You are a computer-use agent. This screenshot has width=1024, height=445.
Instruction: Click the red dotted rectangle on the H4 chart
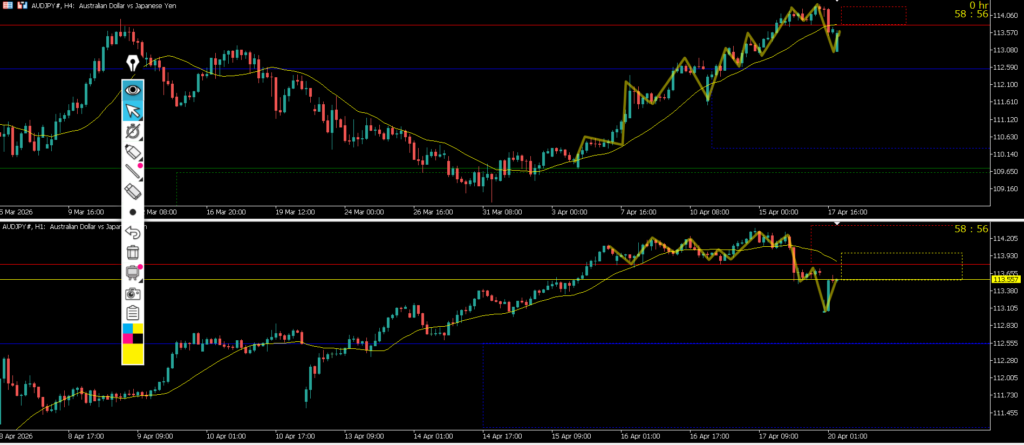click(x=873, y=15)
